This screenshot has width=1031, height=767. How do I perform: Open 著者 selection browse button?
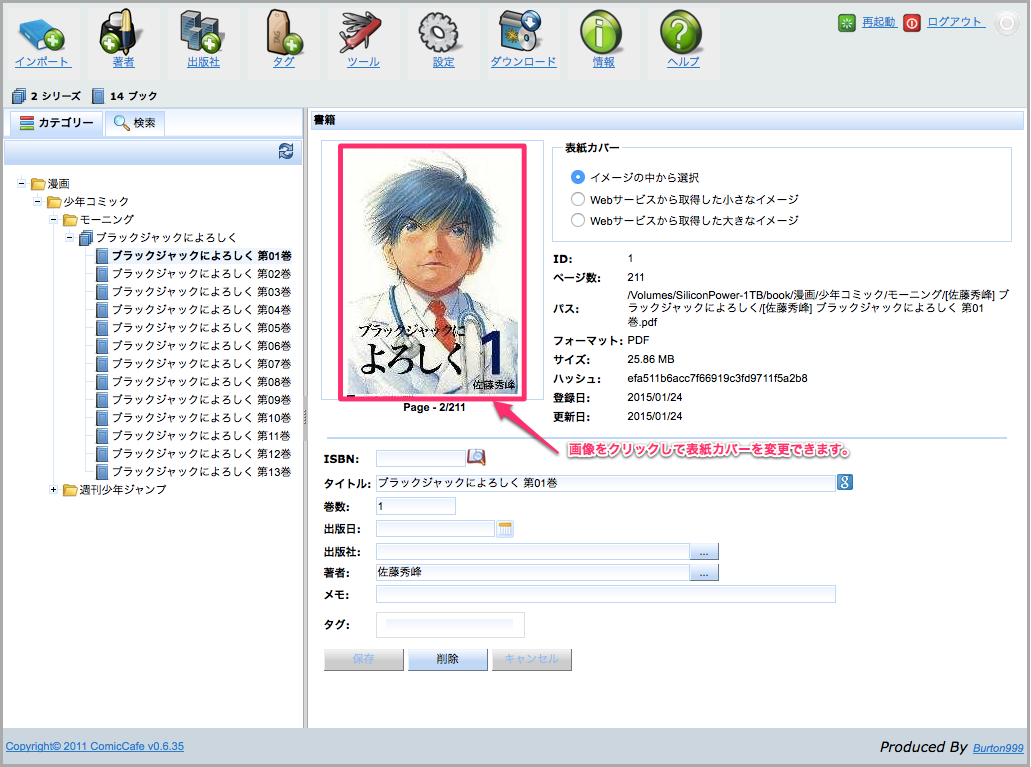(704, 572)
